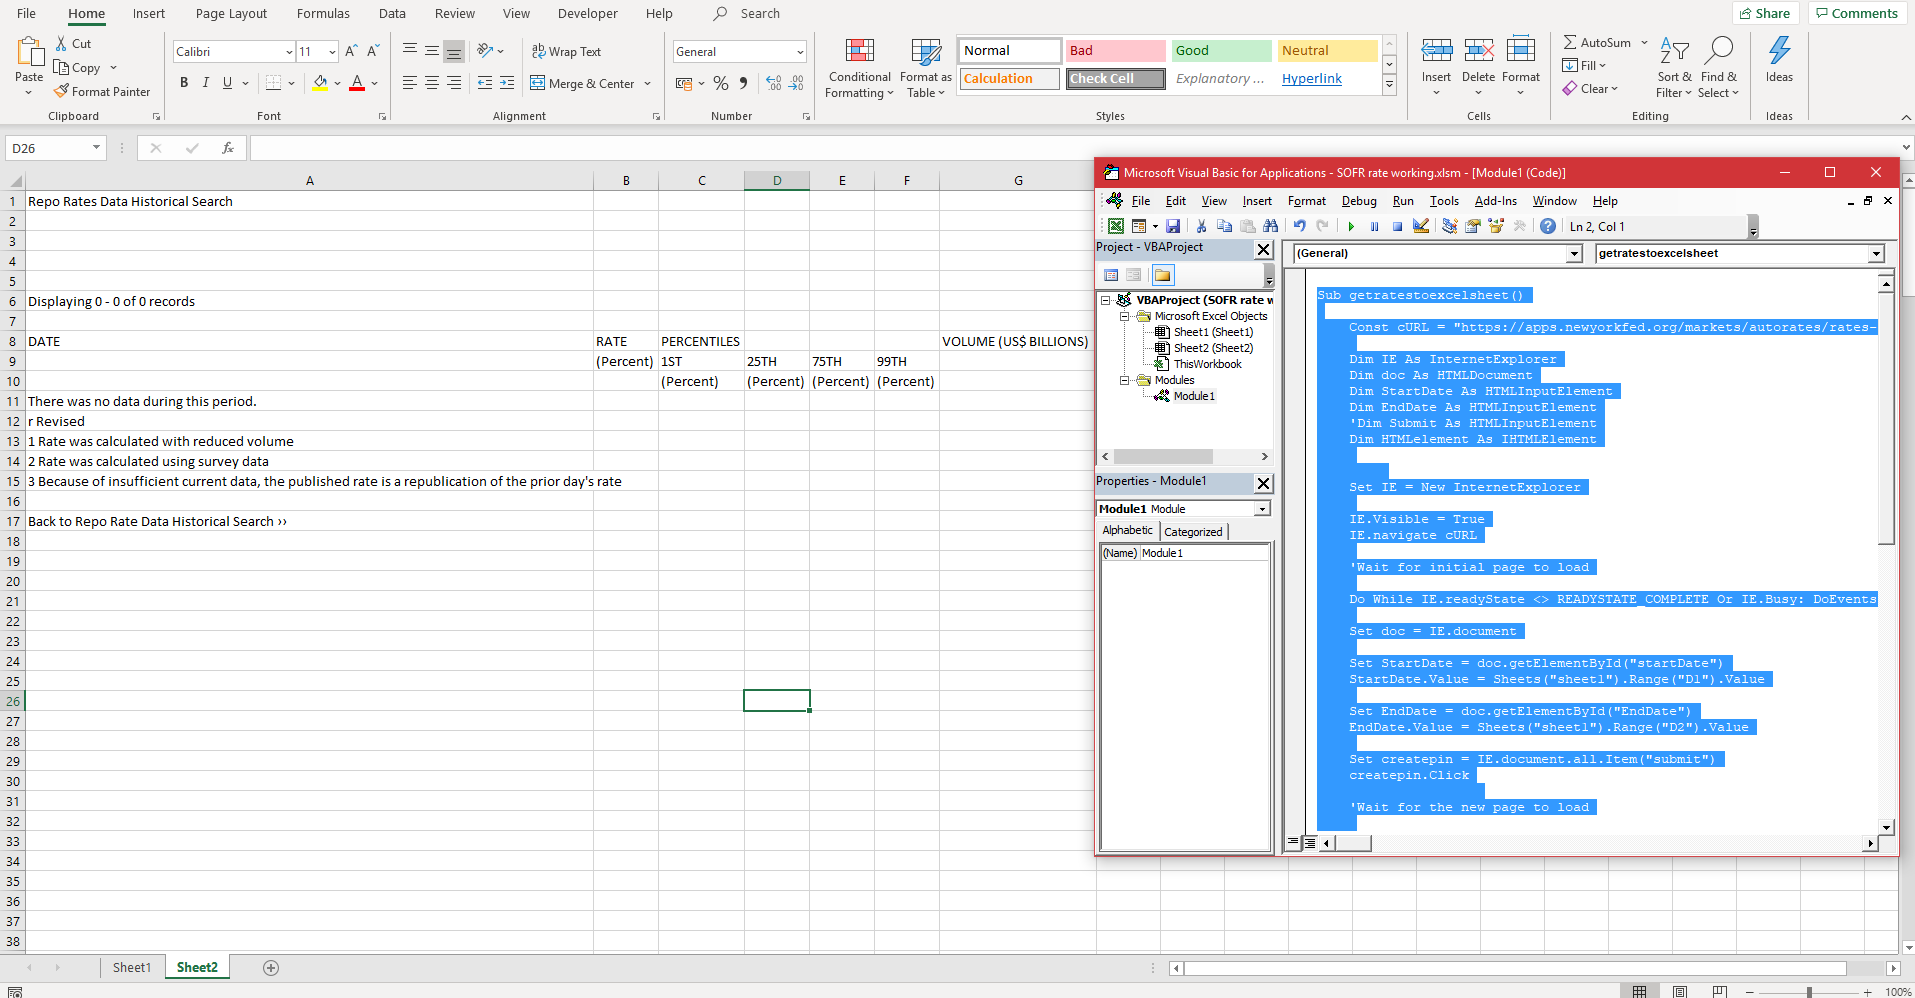The width and height of the screenshot is (1915, 998).
Task: Open Find binoculars in VBA toolbar
Action: pyautogui.click(x=1270, y=226)
